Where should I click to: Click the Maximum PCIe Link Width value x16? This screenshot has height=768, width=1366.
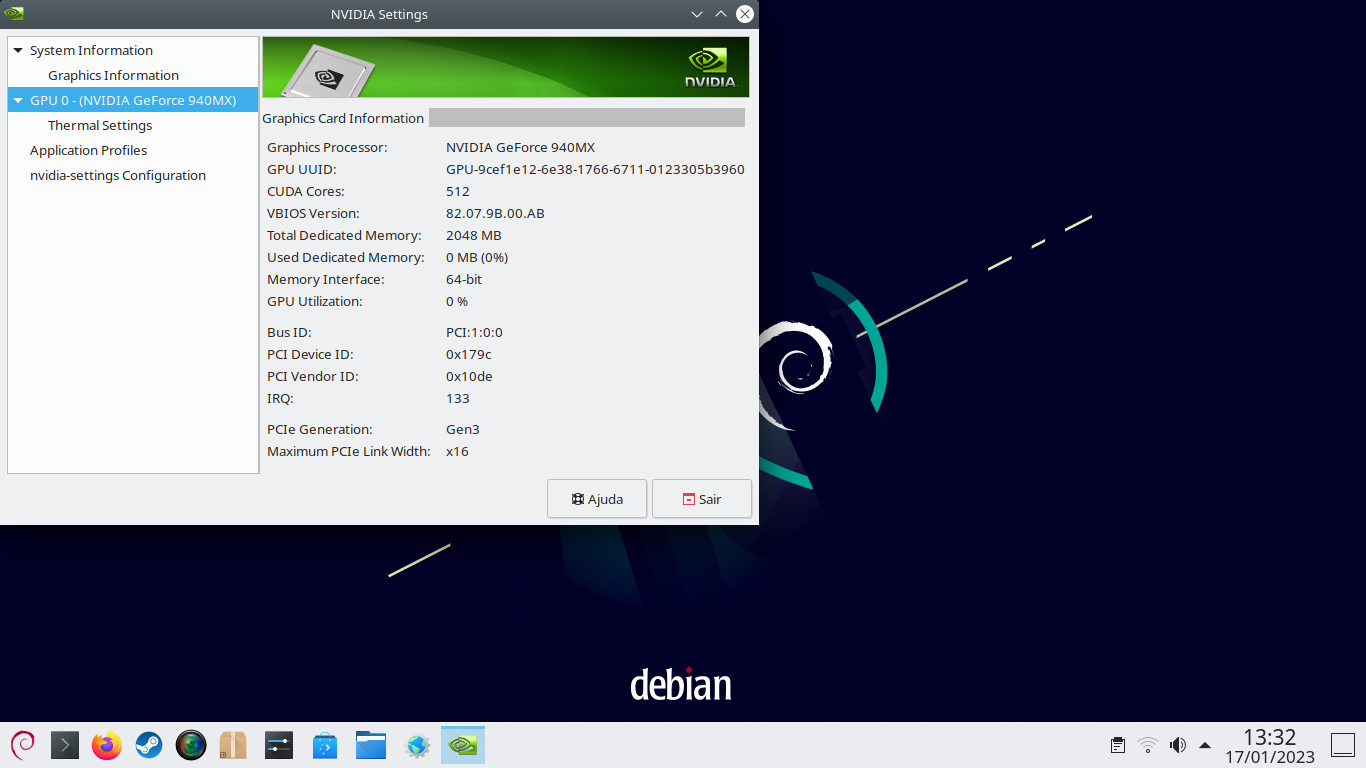click(457, 451)
